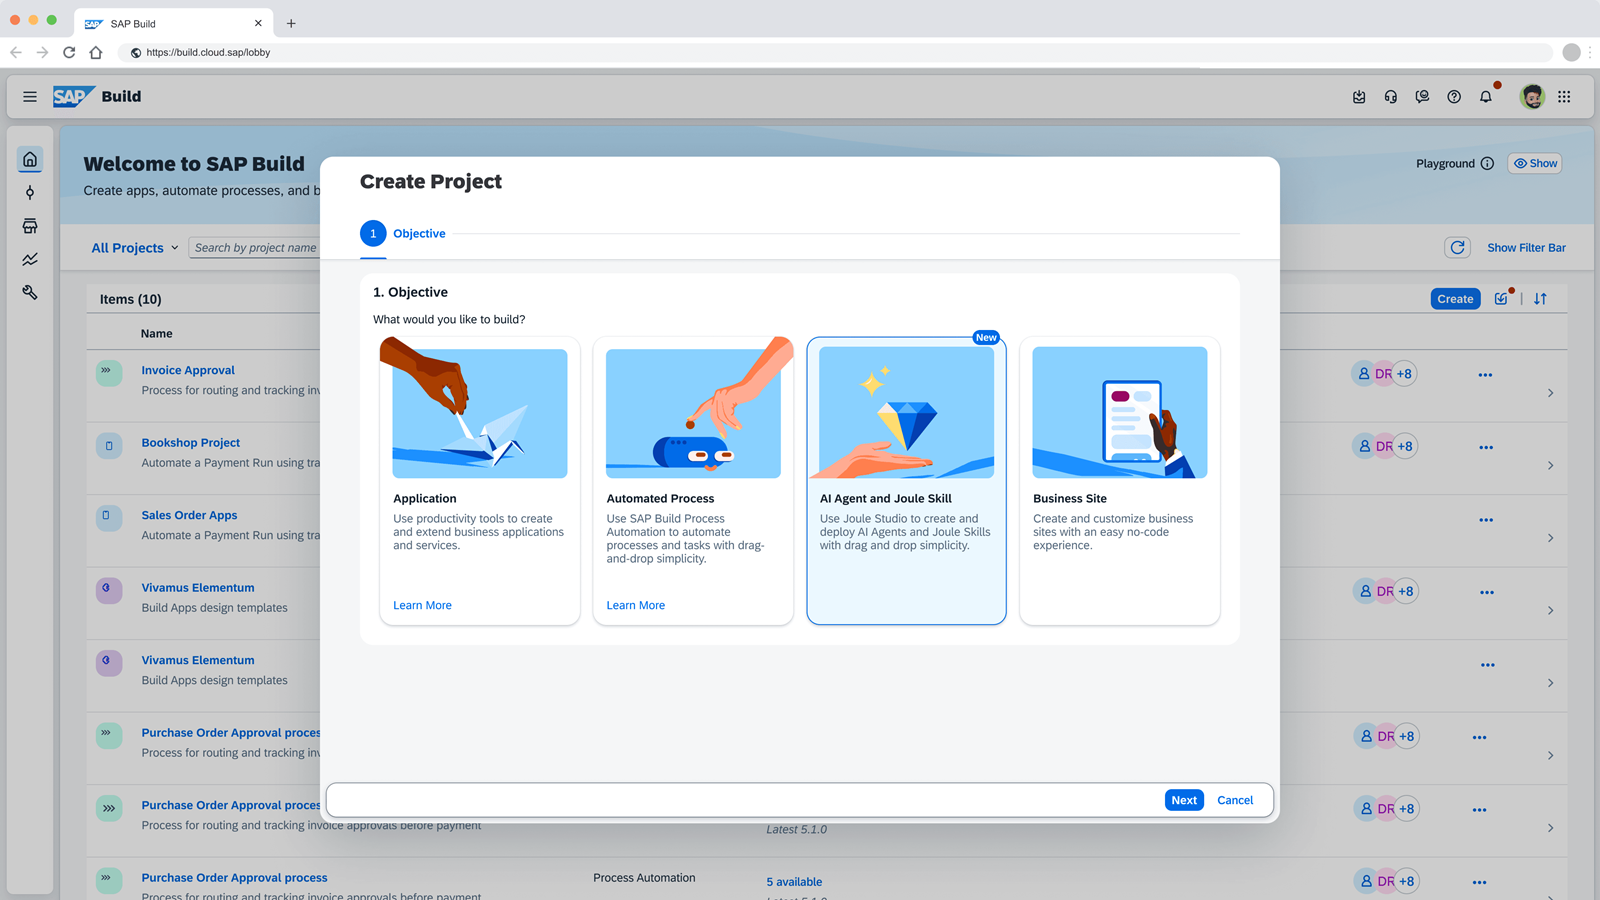
Task: Open the Invoice Approval project link
Action: 188,370
